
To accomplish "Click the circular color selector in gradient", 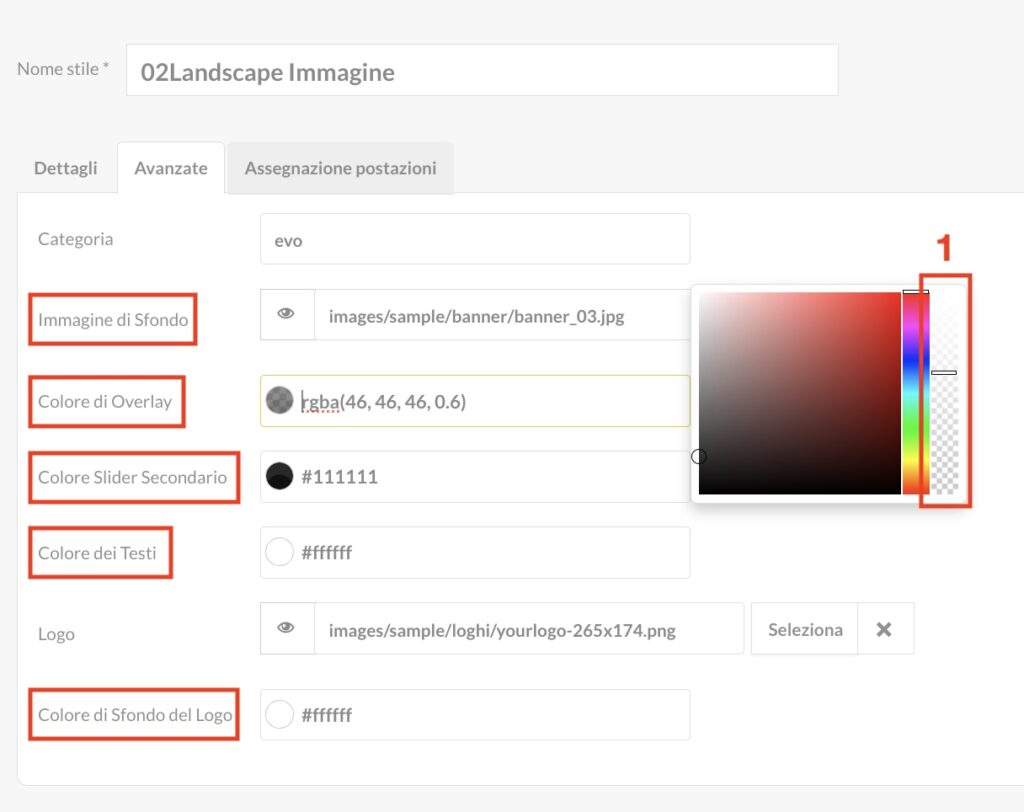I will click(x=699, y=457).
